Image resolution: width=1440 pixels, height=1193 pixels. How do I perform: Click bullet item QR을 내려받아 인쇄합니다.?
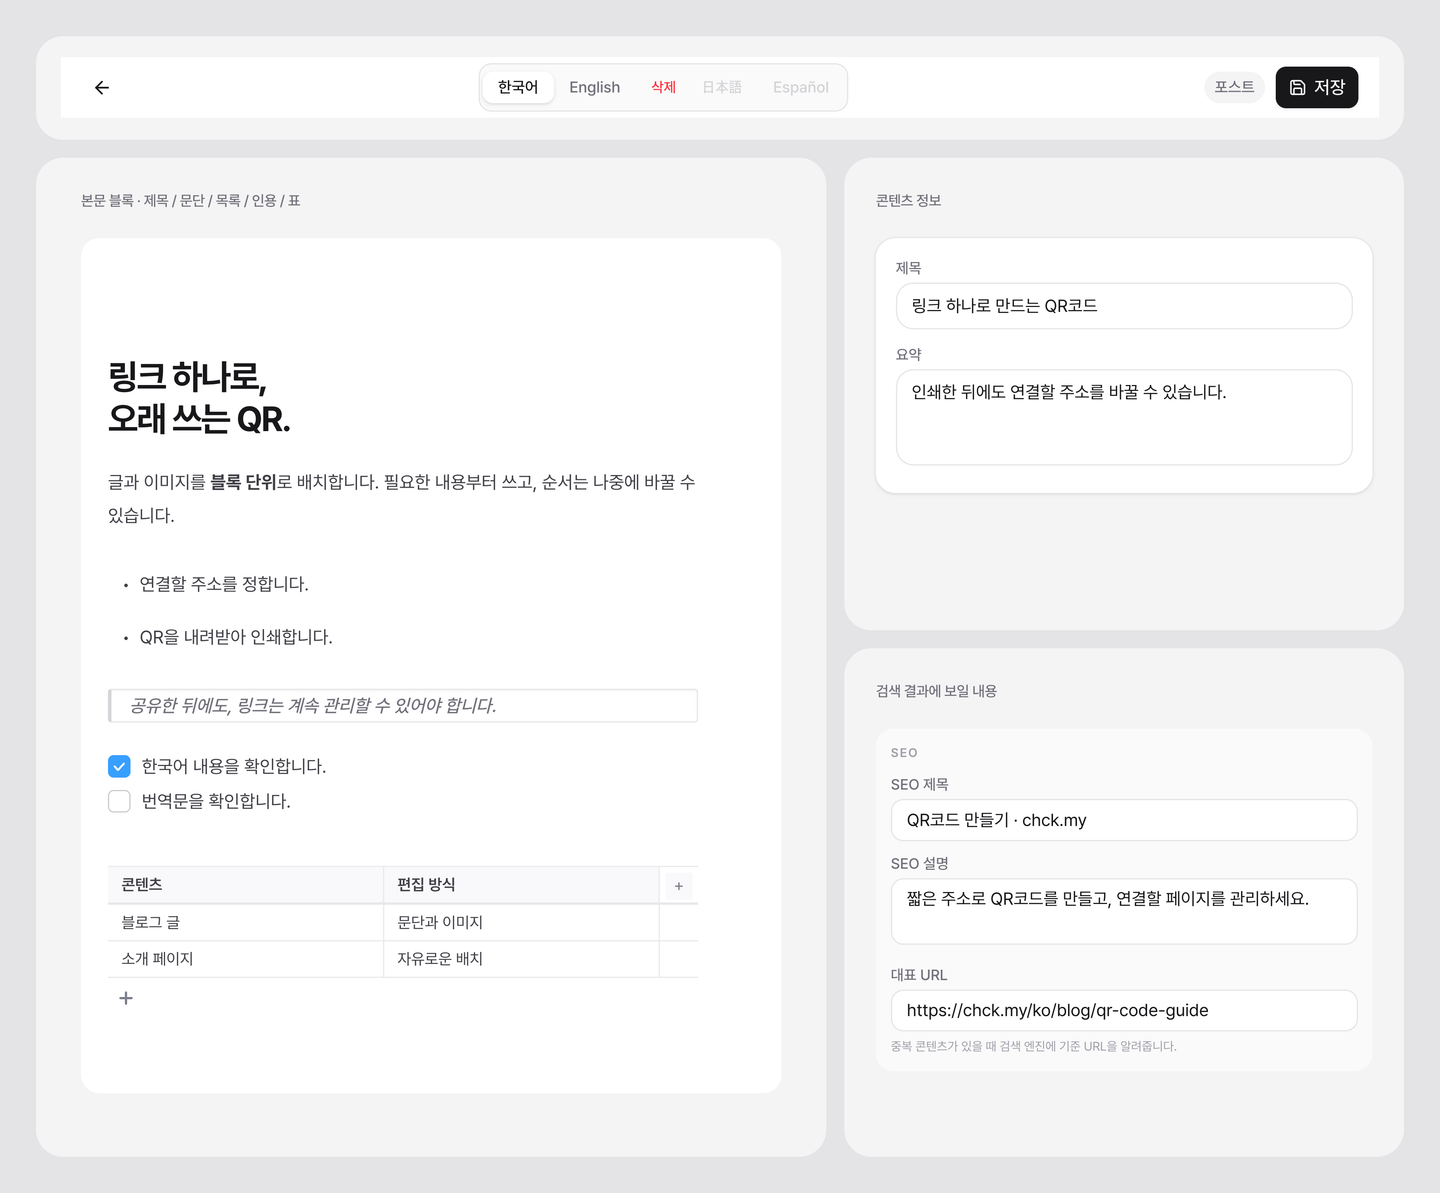236,637
